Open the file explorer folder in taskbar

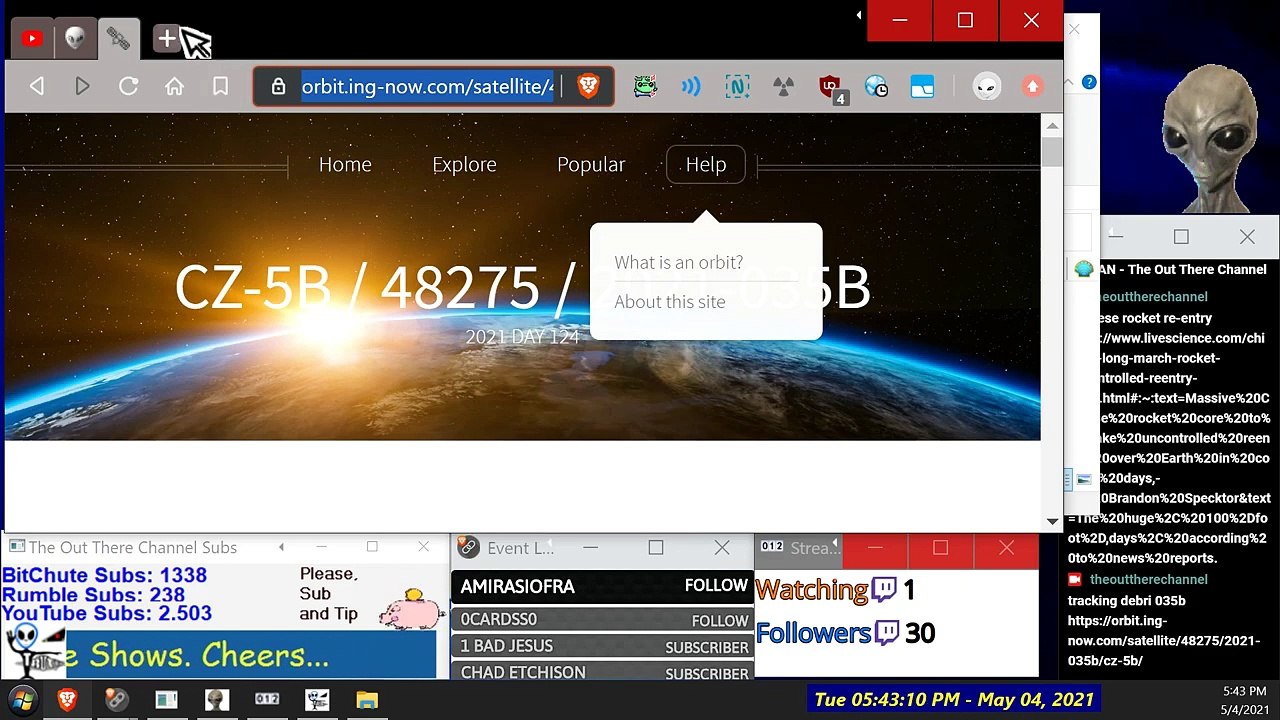pos(367,700)
